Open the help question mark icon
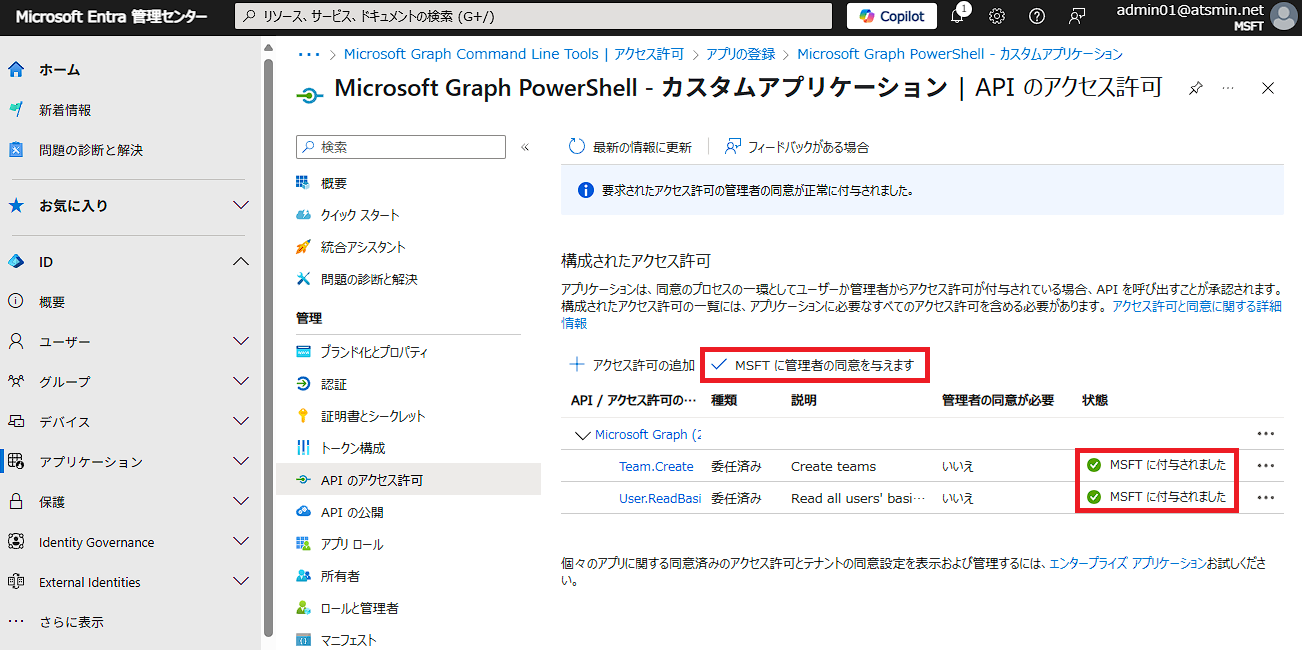Screen dimensions: 1302x650 pyautogui.click(x=1037, y=15)
